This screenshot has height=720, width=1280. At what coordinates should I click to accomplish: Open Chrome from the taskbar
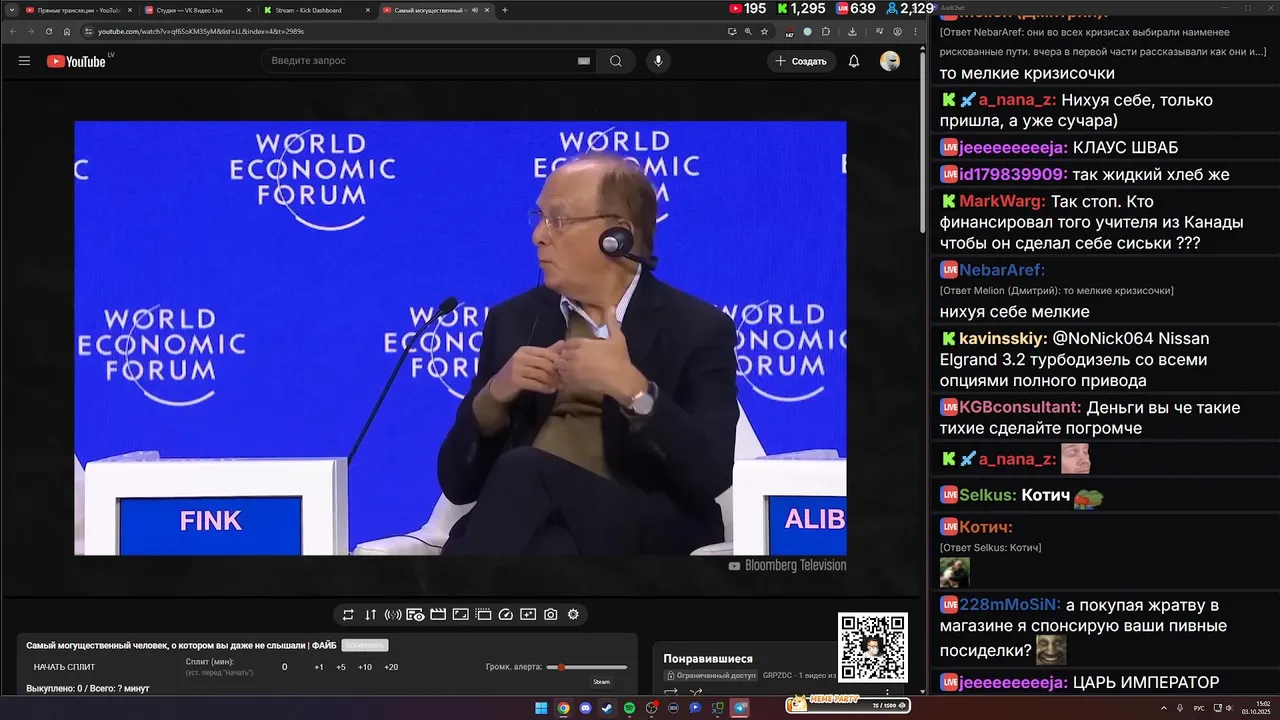(563, 708)
